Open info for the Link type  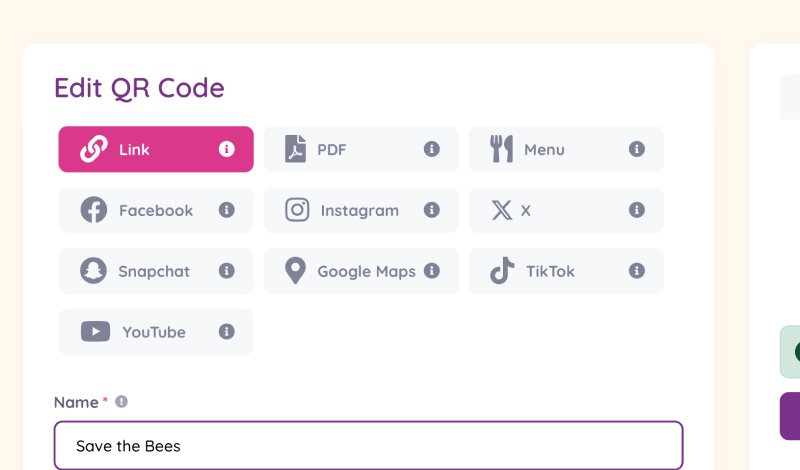pos(227,149)
